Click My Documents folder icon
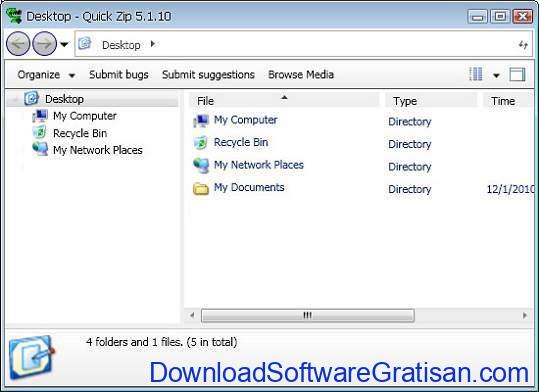This screenshot has width=539, height=392. click(x=201, y=188)
